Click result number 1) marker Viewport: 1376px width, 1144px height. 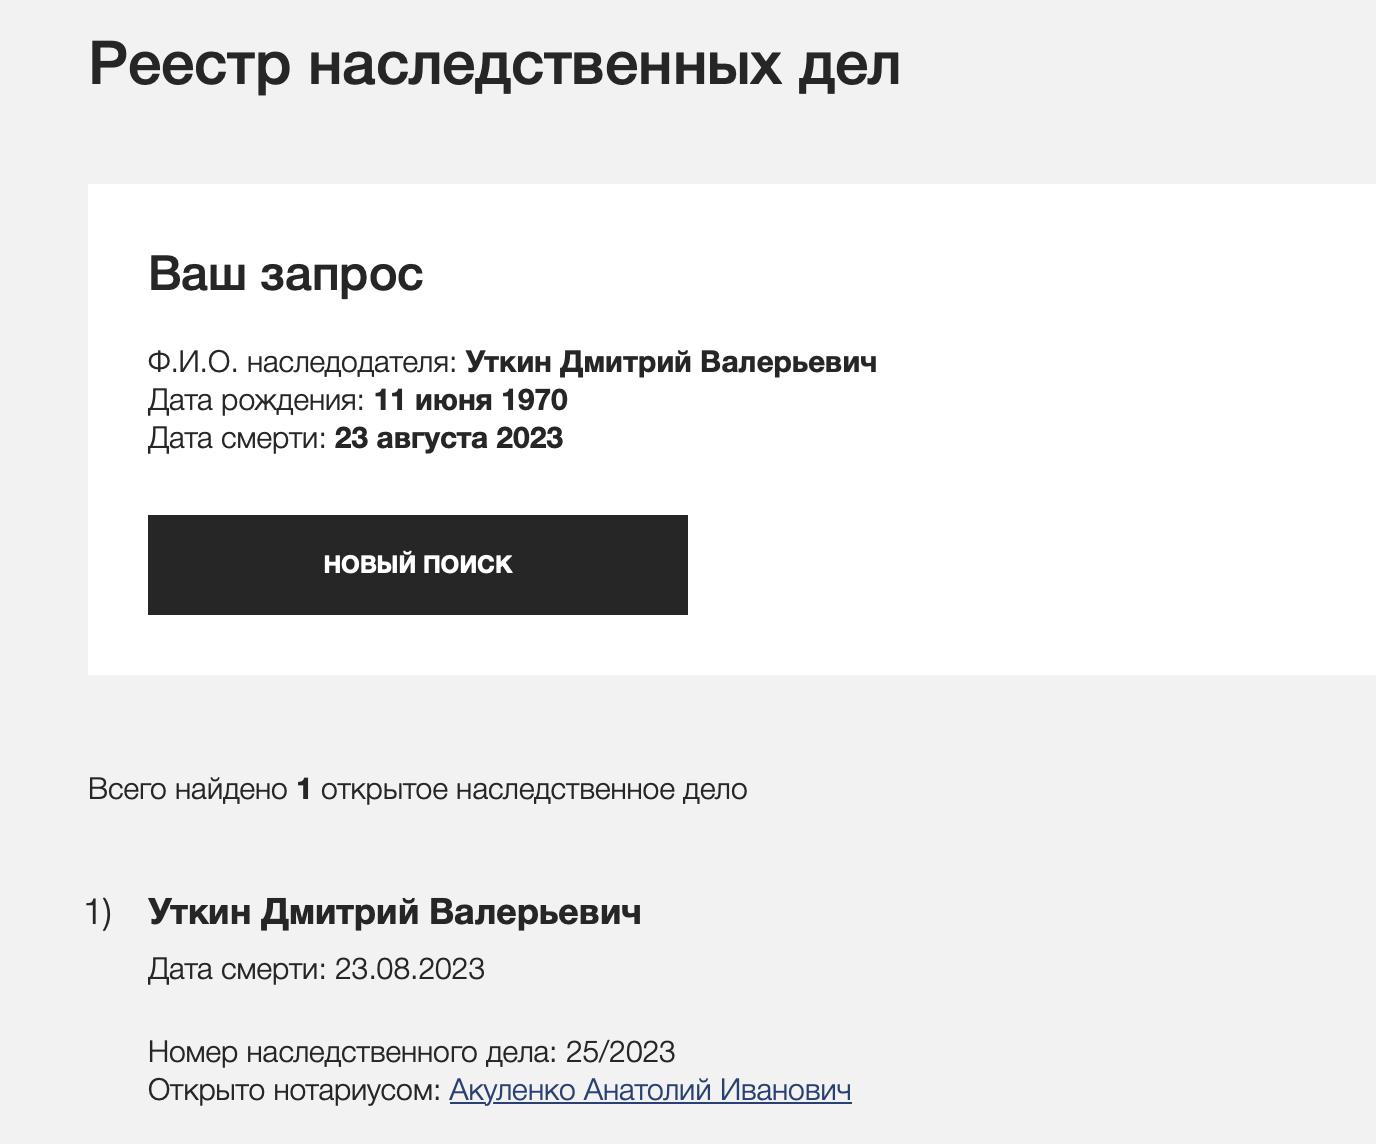pyautogui.click(x=99, y=912)
